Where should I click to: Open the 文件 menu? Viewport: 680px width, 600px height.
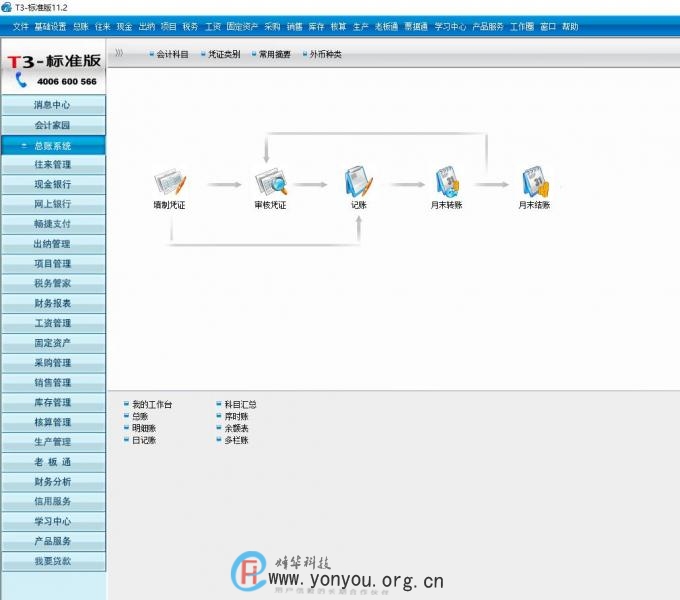pos(21,27)
